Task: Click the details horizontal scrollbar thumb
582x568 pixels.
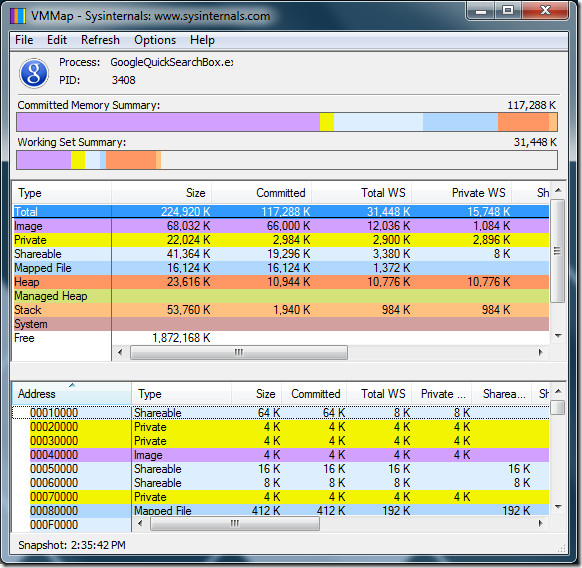Action: tap(235, 524)
